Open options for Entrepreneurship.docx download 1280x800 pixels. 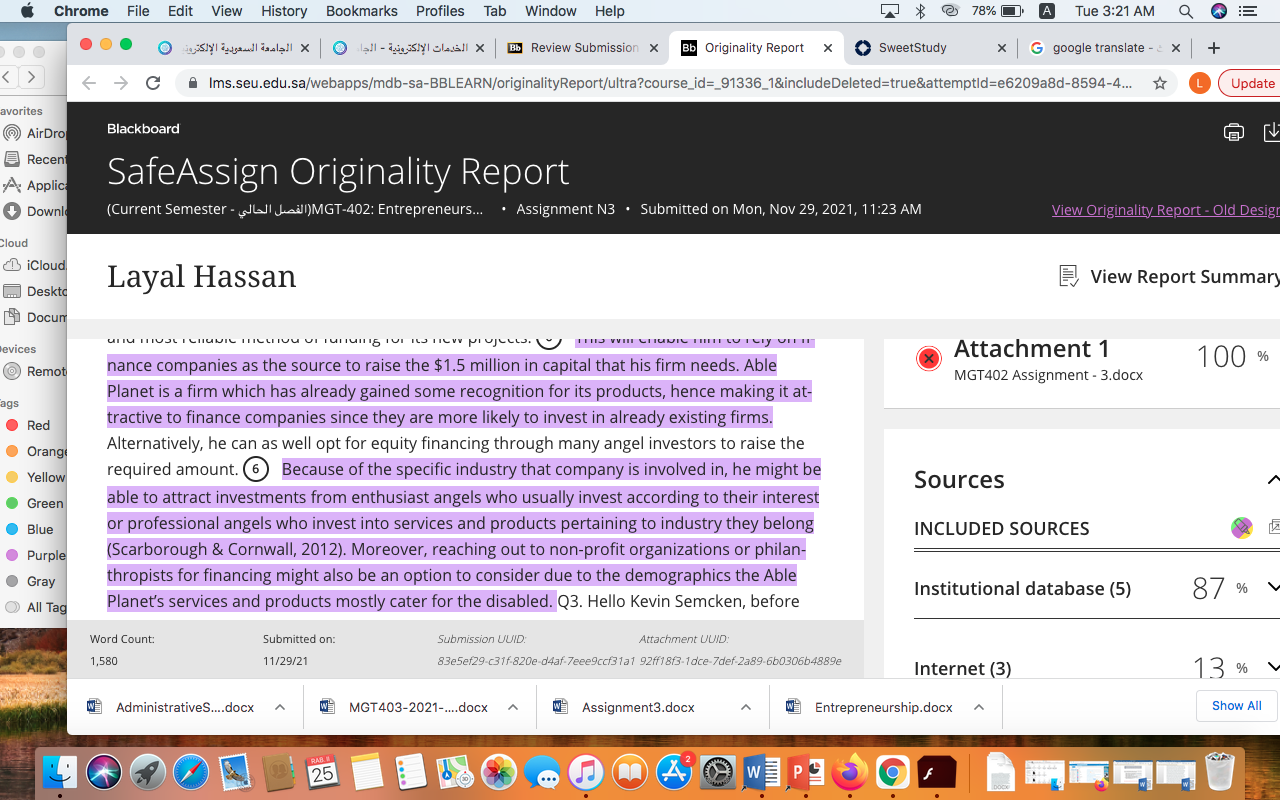pos(979,707)
